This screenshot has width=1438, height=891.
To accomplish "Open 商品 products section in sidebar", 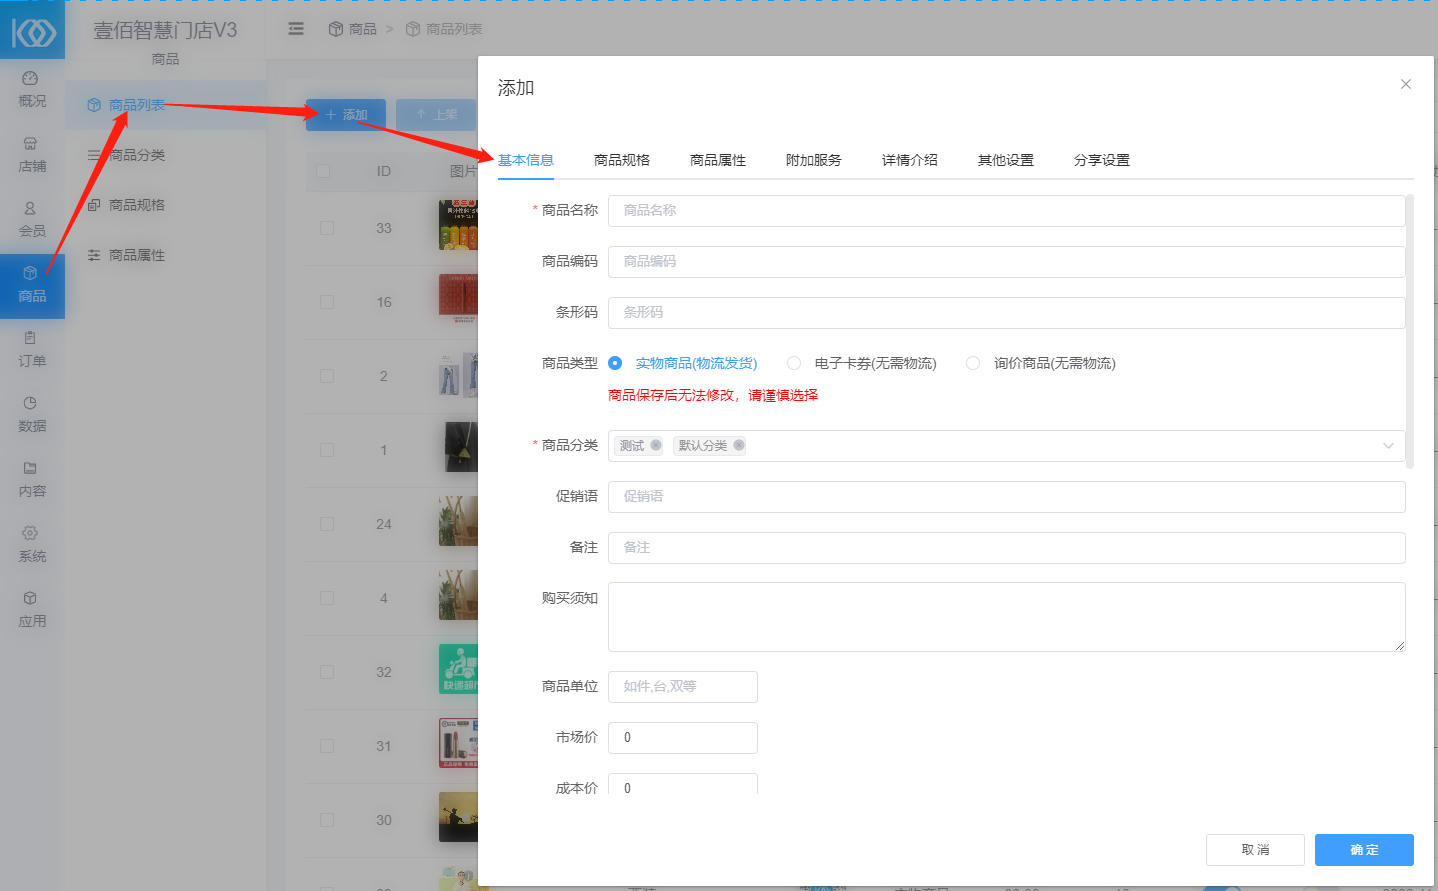I will (32, 285).
